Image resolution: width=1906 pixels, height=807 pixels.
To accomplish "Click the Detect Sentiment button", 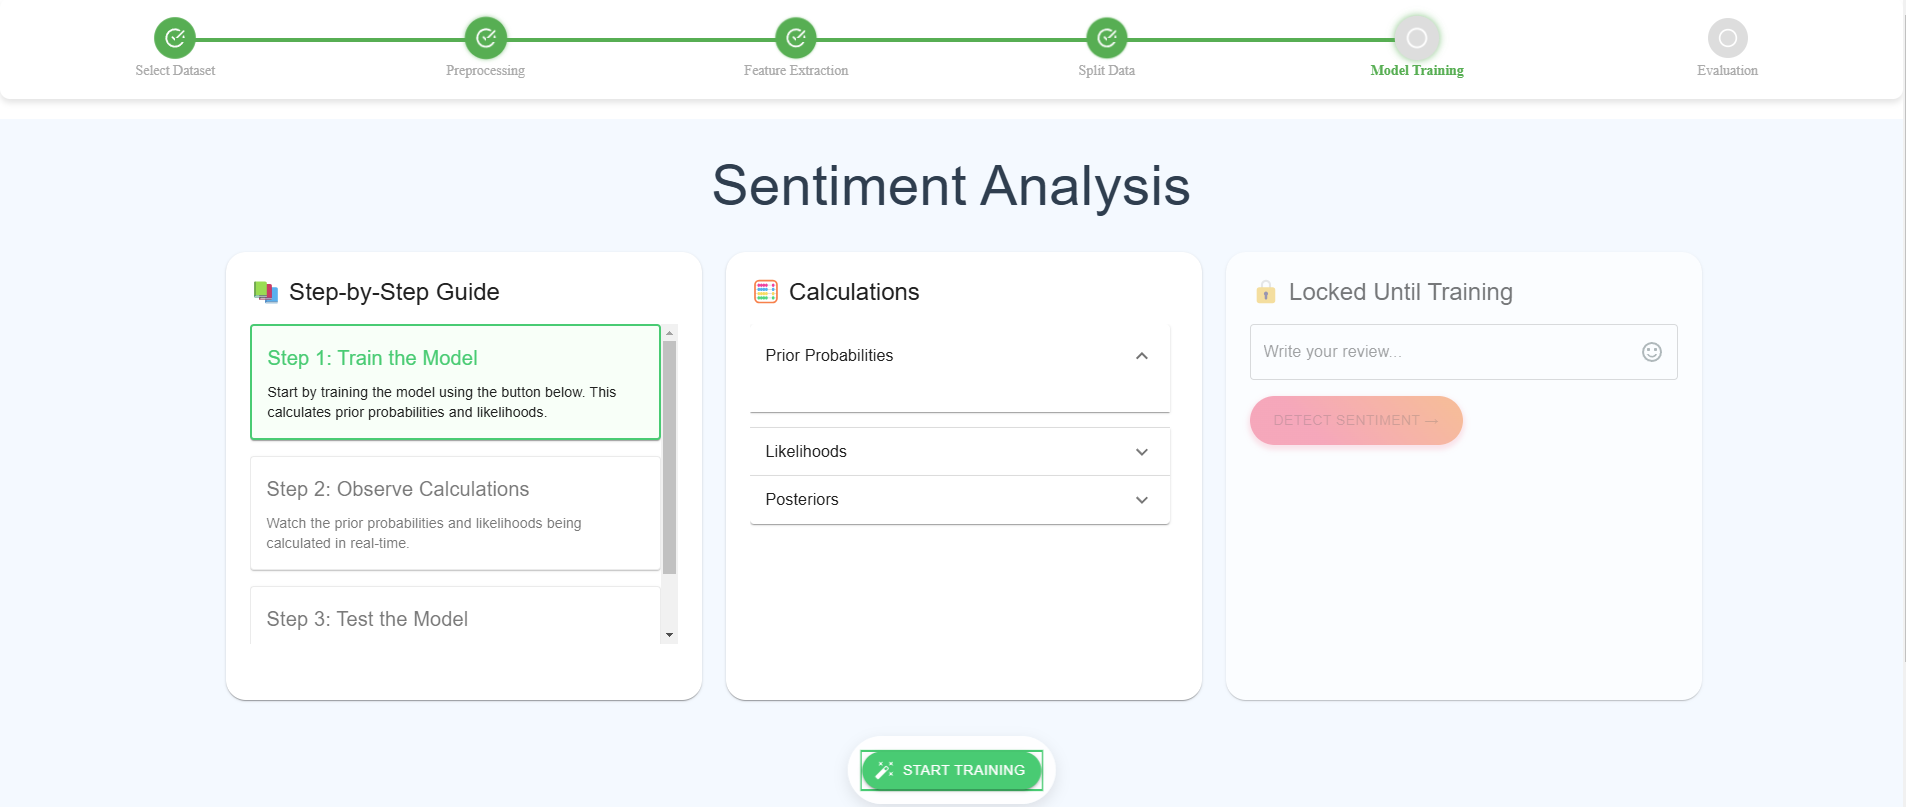I will click(1356, 420).
